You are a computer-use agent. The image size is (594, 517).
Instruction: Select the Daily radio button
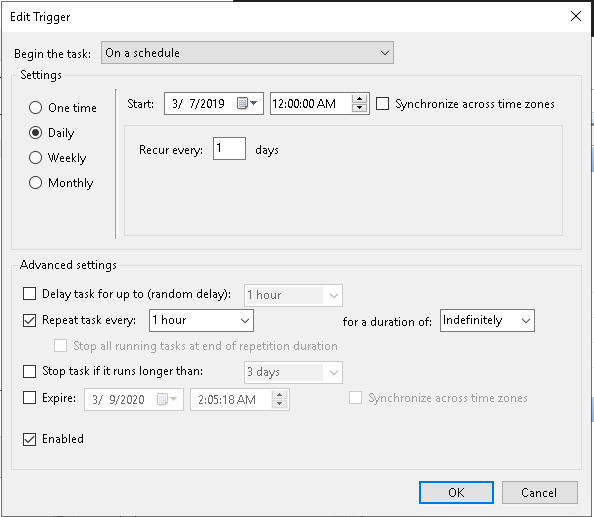pyautogui.click(x=35, y=133)
